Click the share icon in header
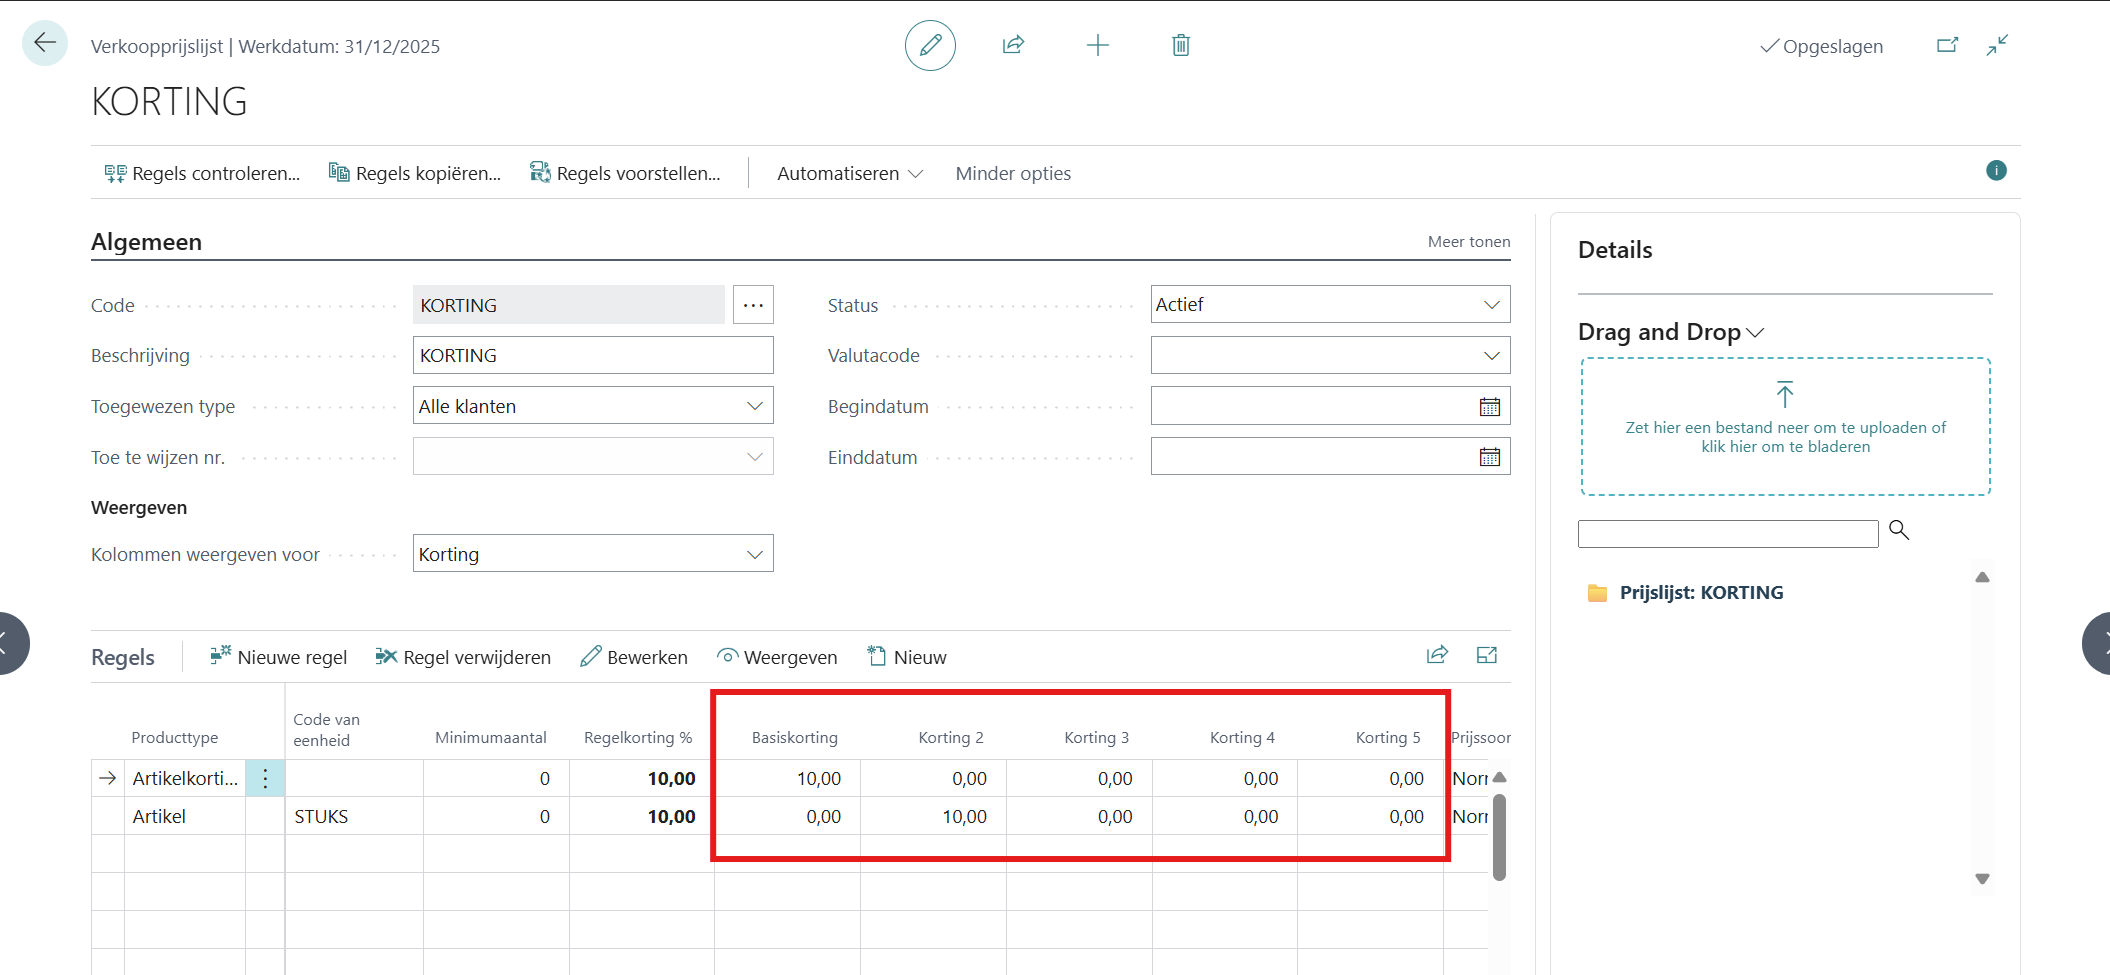The width and height of the screenshot is (2110, 975). [1013, 45]
